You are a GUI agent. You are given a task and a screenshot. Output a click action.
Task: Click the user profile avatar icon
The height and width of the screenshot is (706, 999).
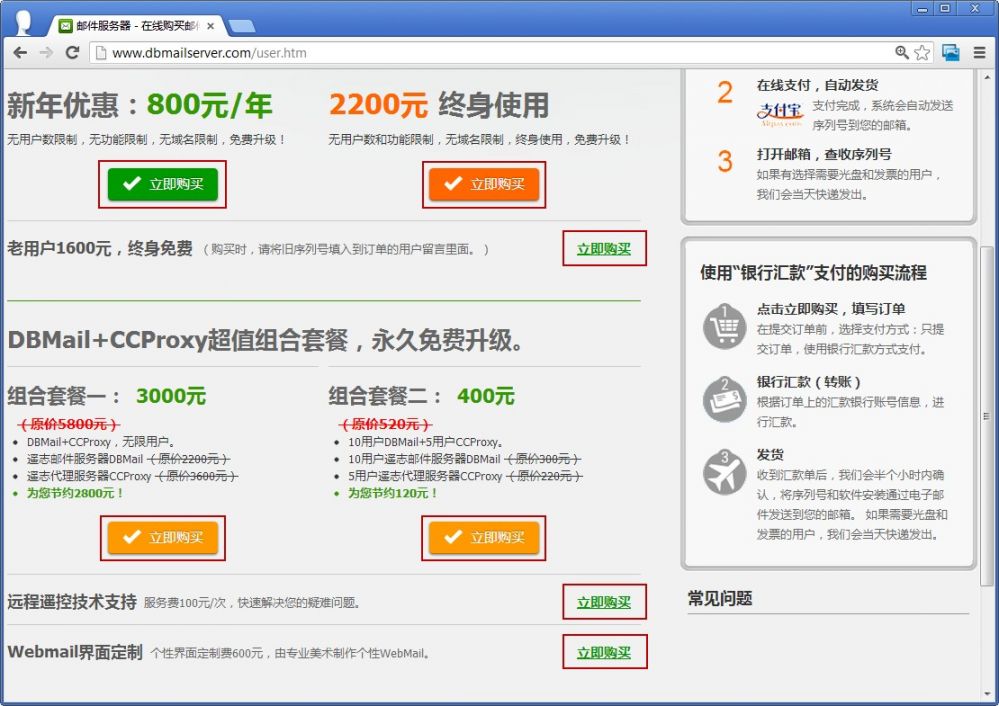coord(22,23)
